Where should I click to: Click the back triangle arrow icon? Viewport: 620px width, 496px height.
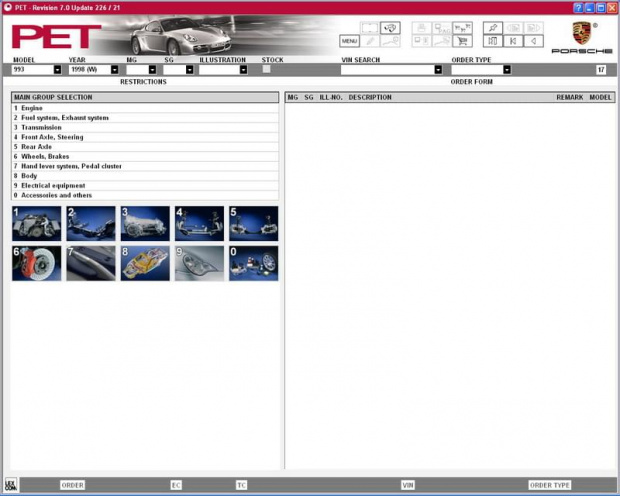click(x=533, y=41)
